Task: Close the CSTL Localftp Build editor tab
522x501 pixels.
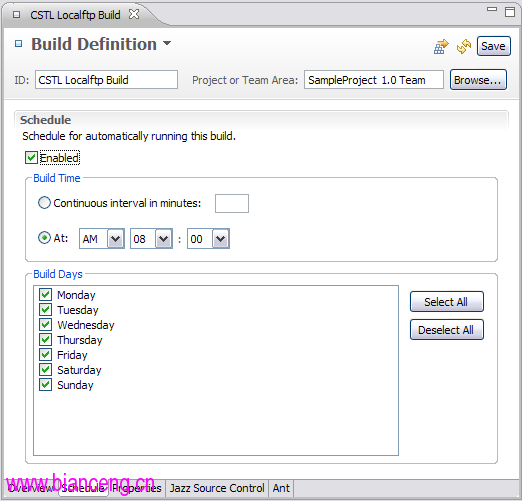Action: pyautogui.click(x=134, y=14)
